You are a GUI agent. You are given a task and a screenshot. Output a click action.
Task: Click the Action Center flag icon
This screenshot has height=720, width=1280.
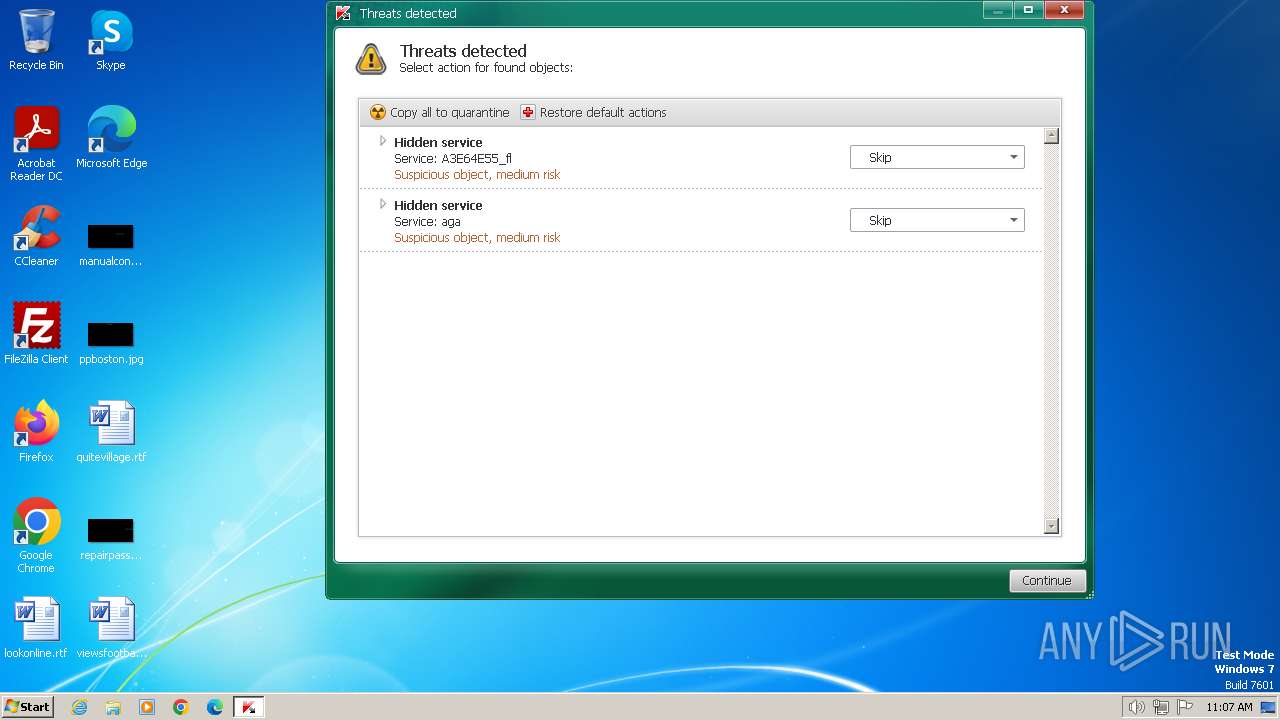1185,707
